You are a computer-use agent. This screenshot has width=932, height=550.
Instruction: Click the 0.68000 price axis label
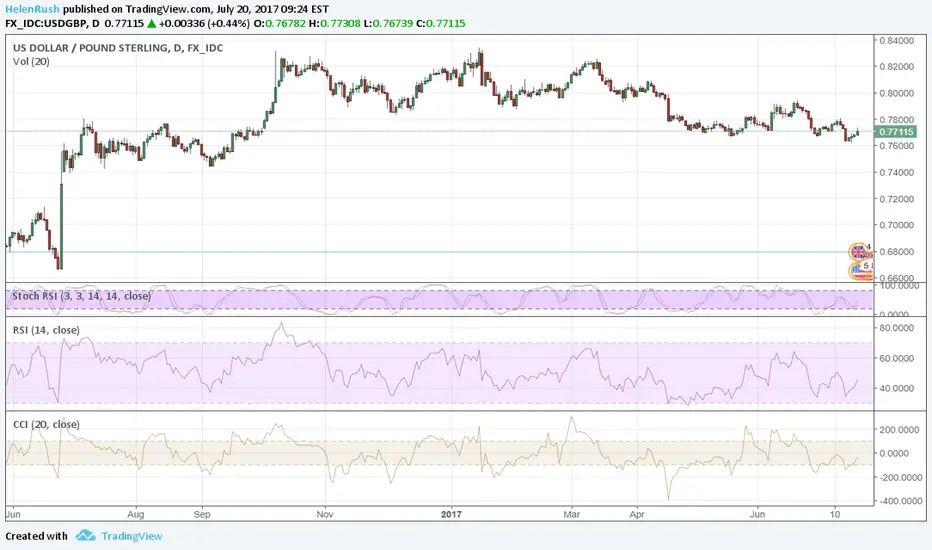coord(896,252)
